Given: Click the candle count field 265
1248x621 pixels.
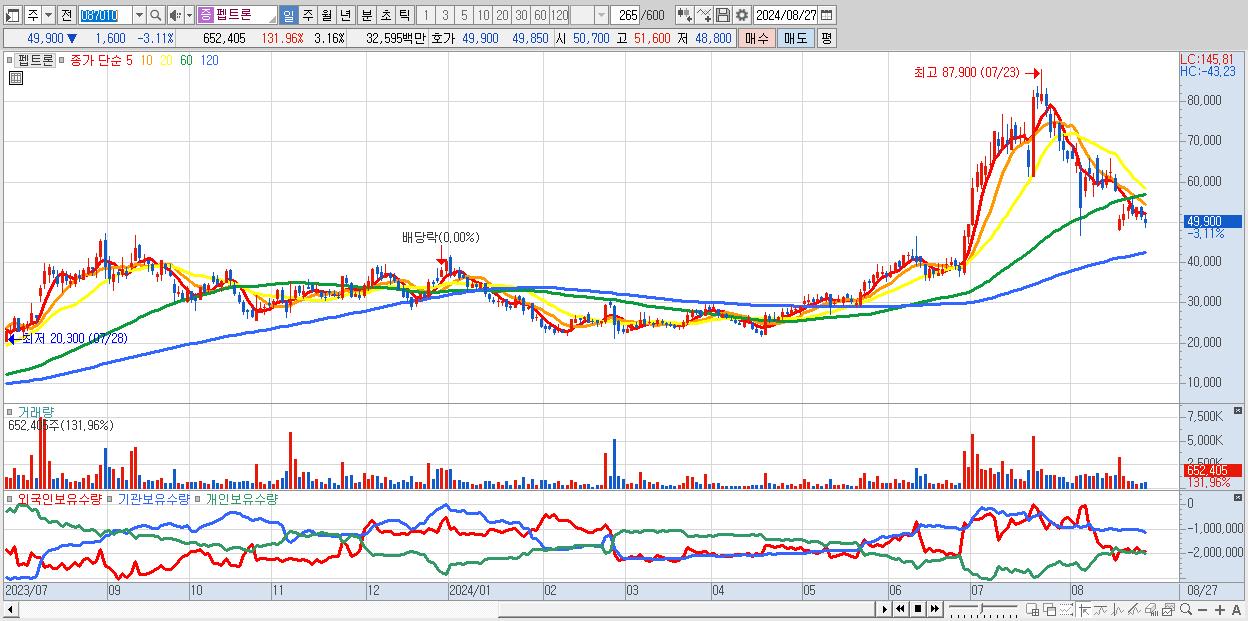Looking at the screenshot, I should 625,15.
